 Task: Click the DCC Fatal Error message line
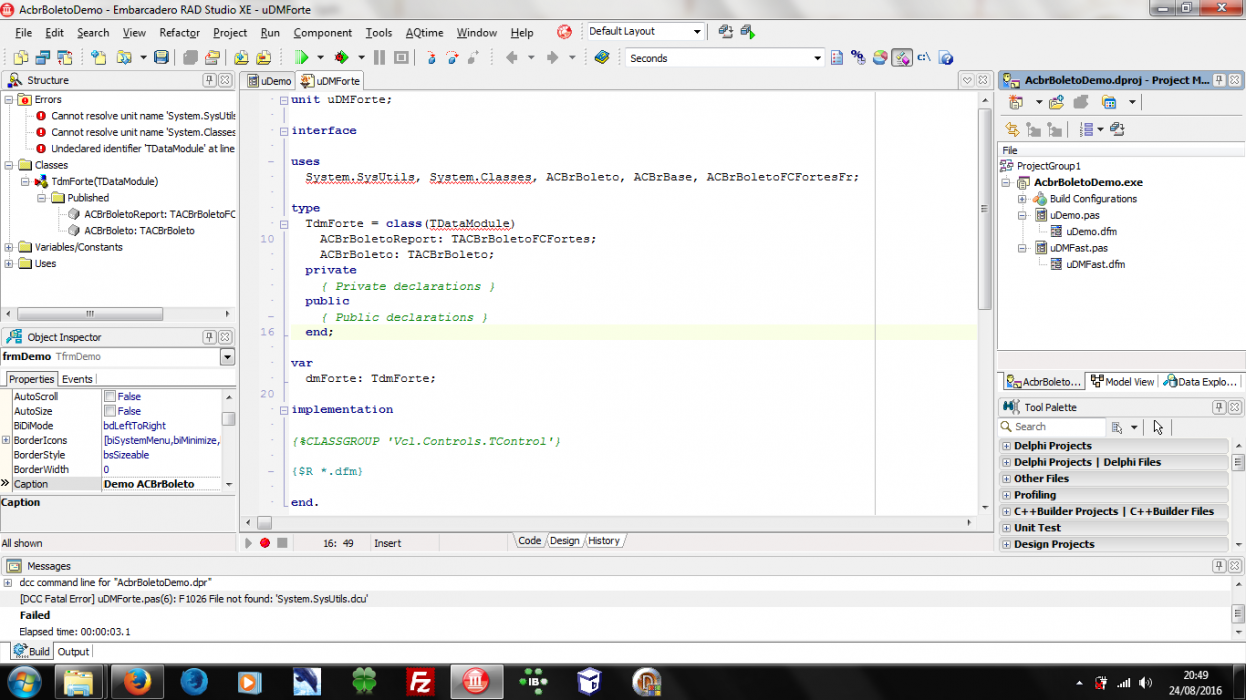(x=194, y=598)
